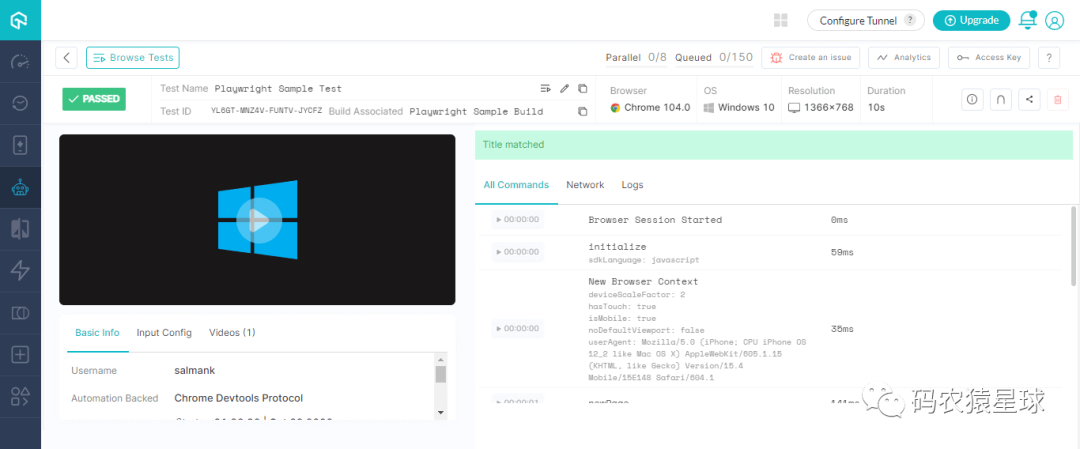The image size is (1080, 449).
Task: Click Playwright Sample Build name
Action: [476, 111]
